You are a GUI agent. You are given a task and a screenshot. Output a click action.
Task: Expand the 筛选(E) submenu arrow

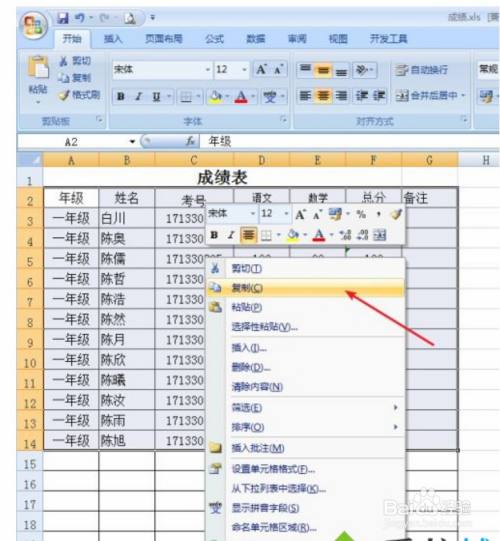[396, 407]
